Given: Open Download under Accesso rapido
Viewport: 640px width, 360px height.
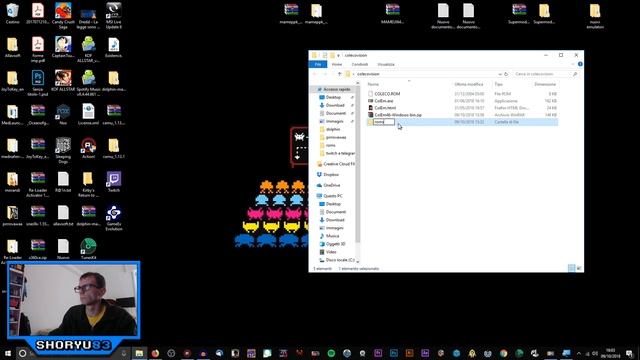Looking at the screenshot, I should (335, 105).
